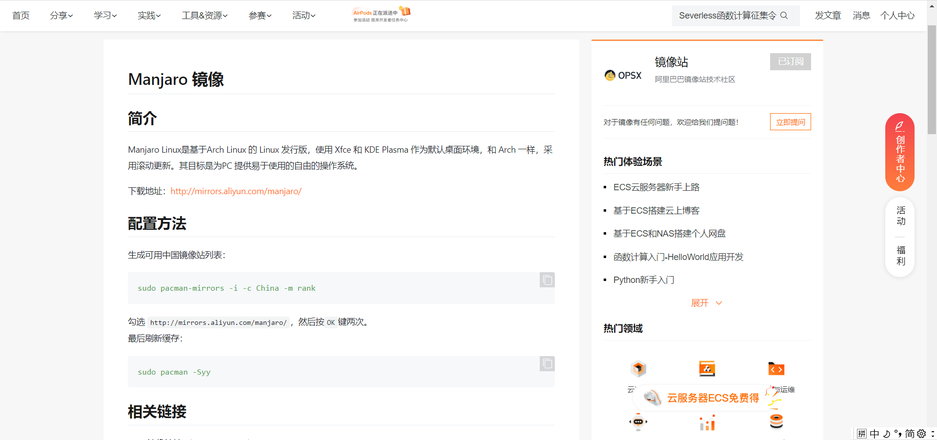Click the pen icon on 创作者中心 button
The width and height of the screenshot is (937, 440).
click(x=899, y=126)
